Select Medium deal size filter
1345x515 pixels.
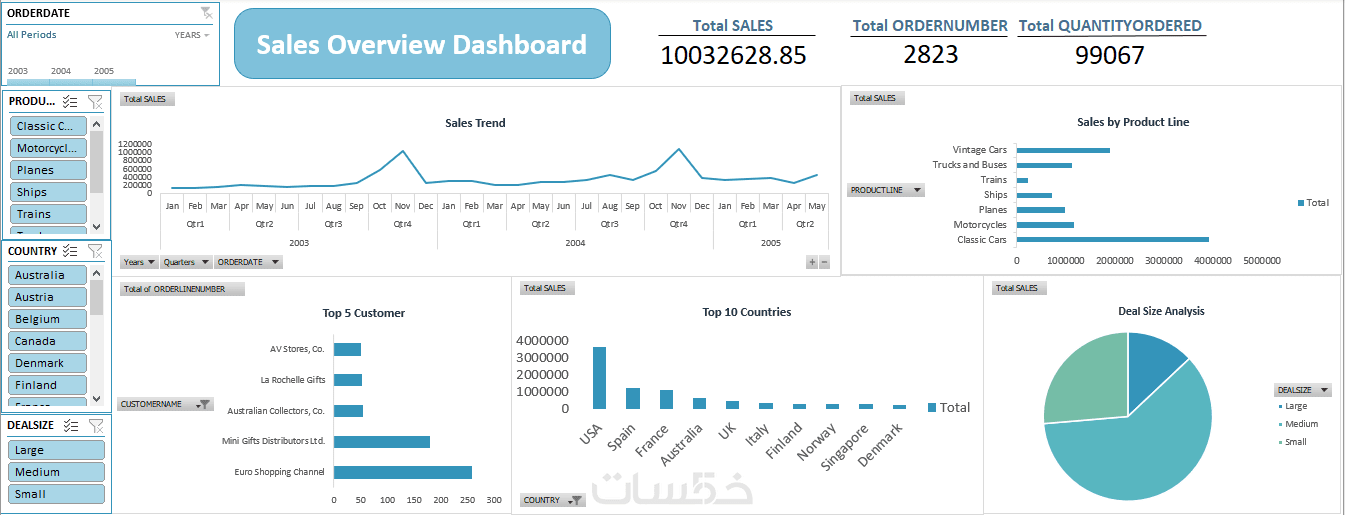point(57,472)
